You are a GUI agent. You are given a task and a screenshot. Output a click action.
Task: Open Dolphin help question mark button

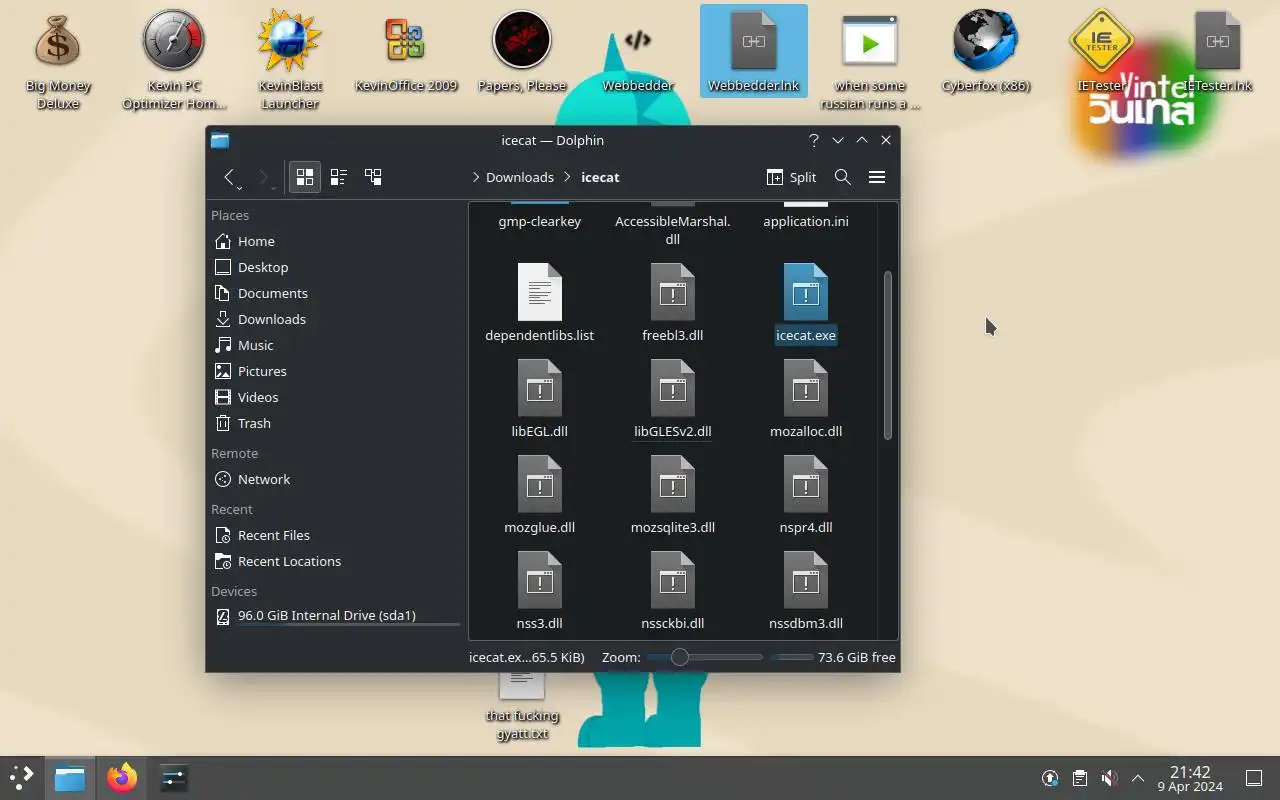pyautogui.click(x=814, y=141)
